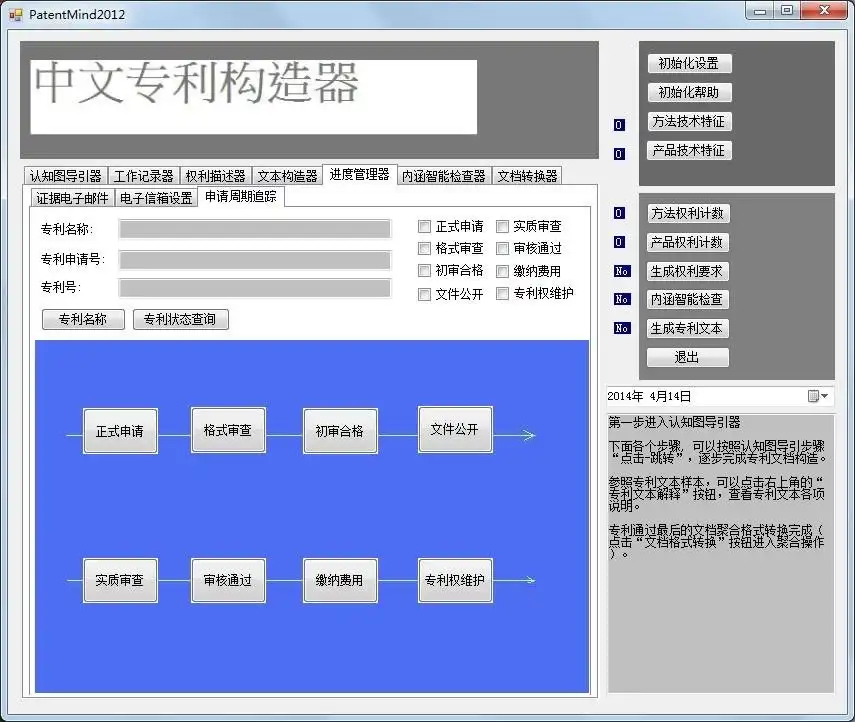The height and width of the screenshot is (722, 855).
Task: Select the 进度管理器 tab
Action: pyautogui.click(x=359, y=175)
